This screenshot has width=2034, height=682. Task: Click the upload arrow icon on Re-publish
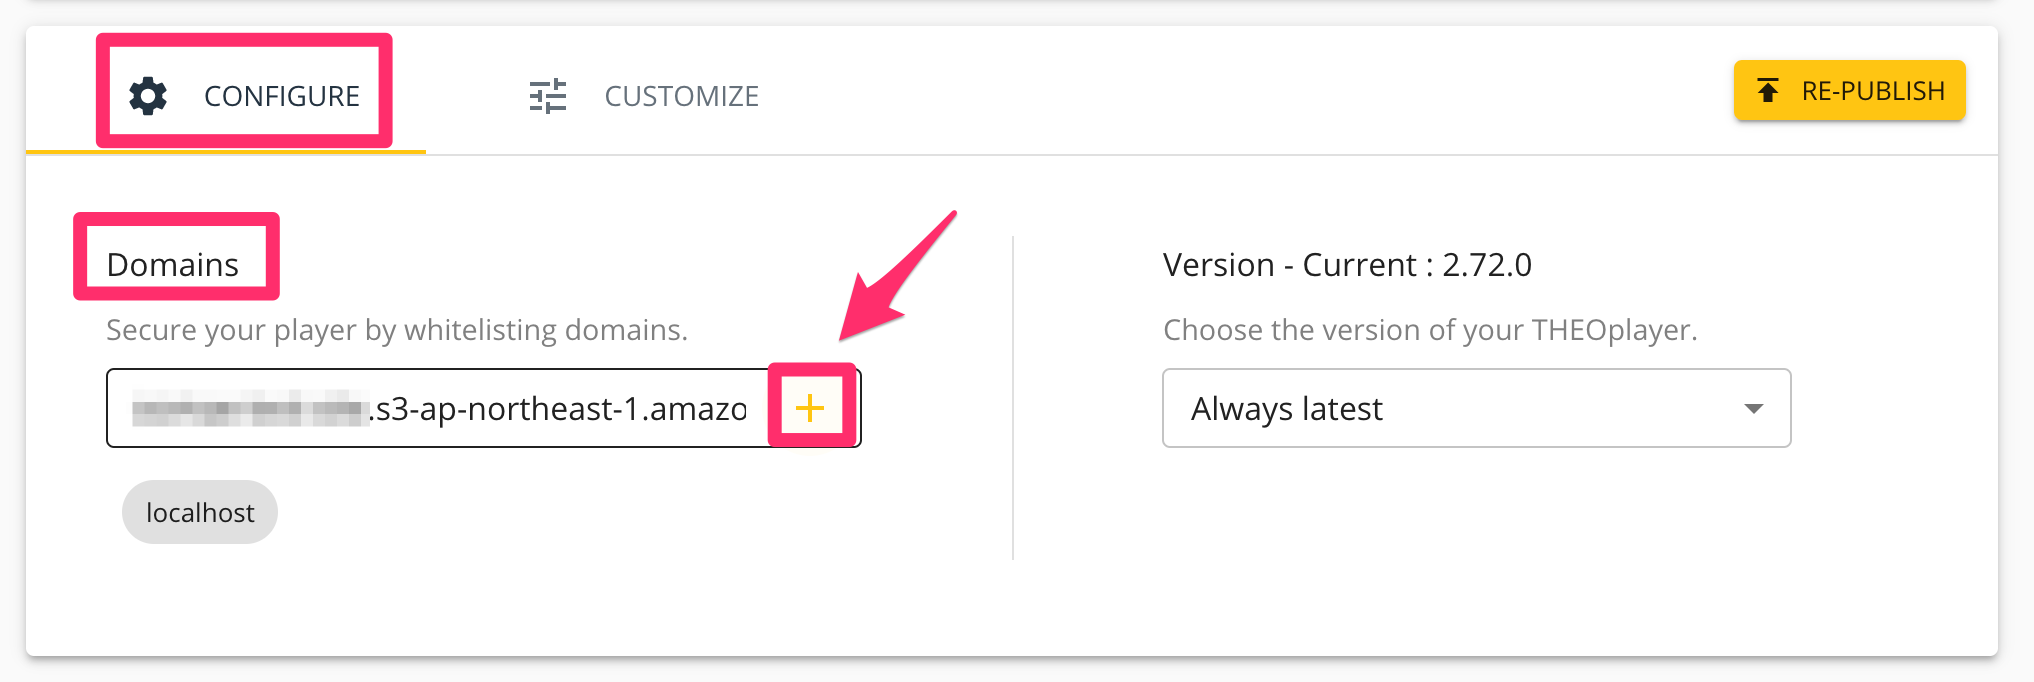pyautogui.click(x=1768, y=91)
